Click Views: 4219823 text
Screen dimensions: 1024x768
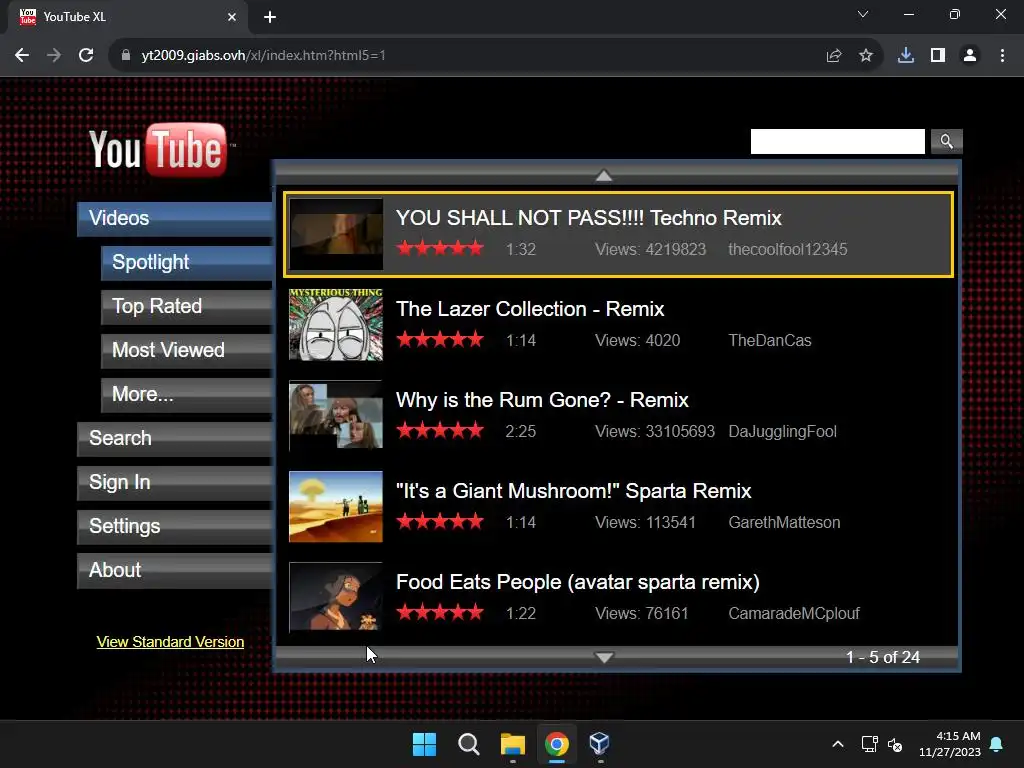tap(650, 249)
